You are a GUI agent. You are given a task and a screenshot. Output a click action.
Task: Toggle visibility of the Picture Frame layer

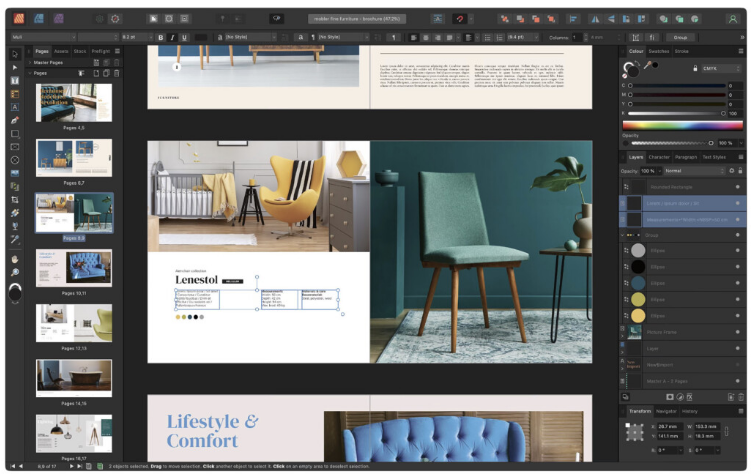[738, 331]
